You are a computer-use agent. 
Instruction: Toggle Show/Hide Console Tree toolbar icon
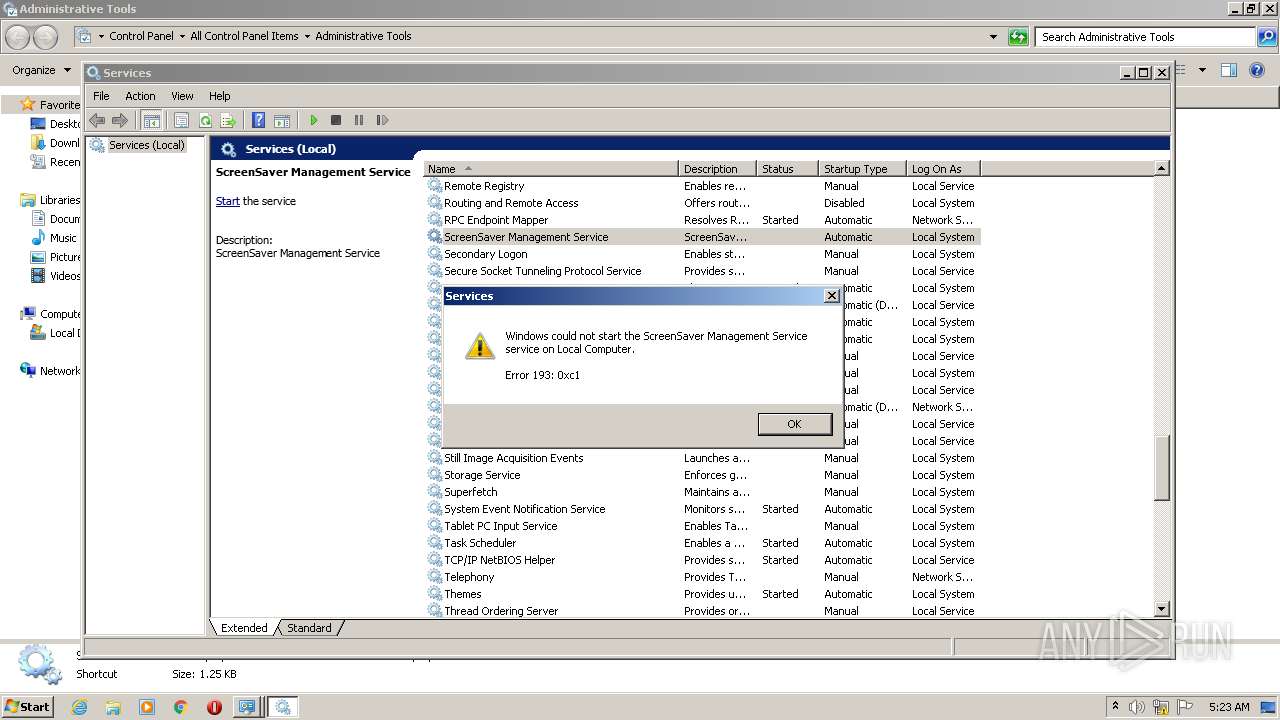[x=151, y=120]
